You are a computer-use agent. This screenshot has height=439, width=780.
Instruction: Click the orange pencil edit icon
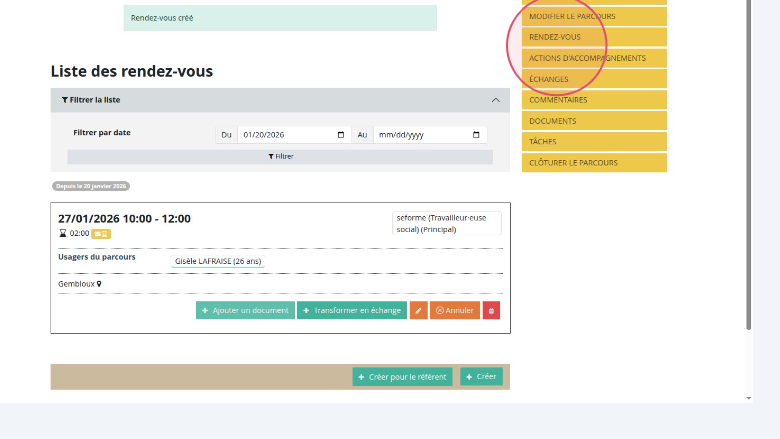pyautogui.click(x=418, y=310)
